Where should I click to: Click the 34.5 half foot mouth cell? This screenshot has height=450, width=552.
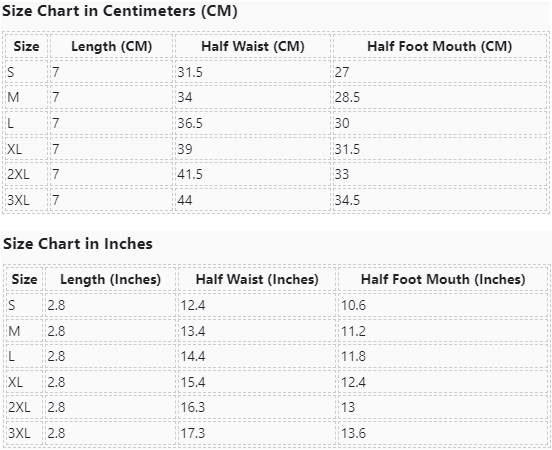click(x=439, y=200)
